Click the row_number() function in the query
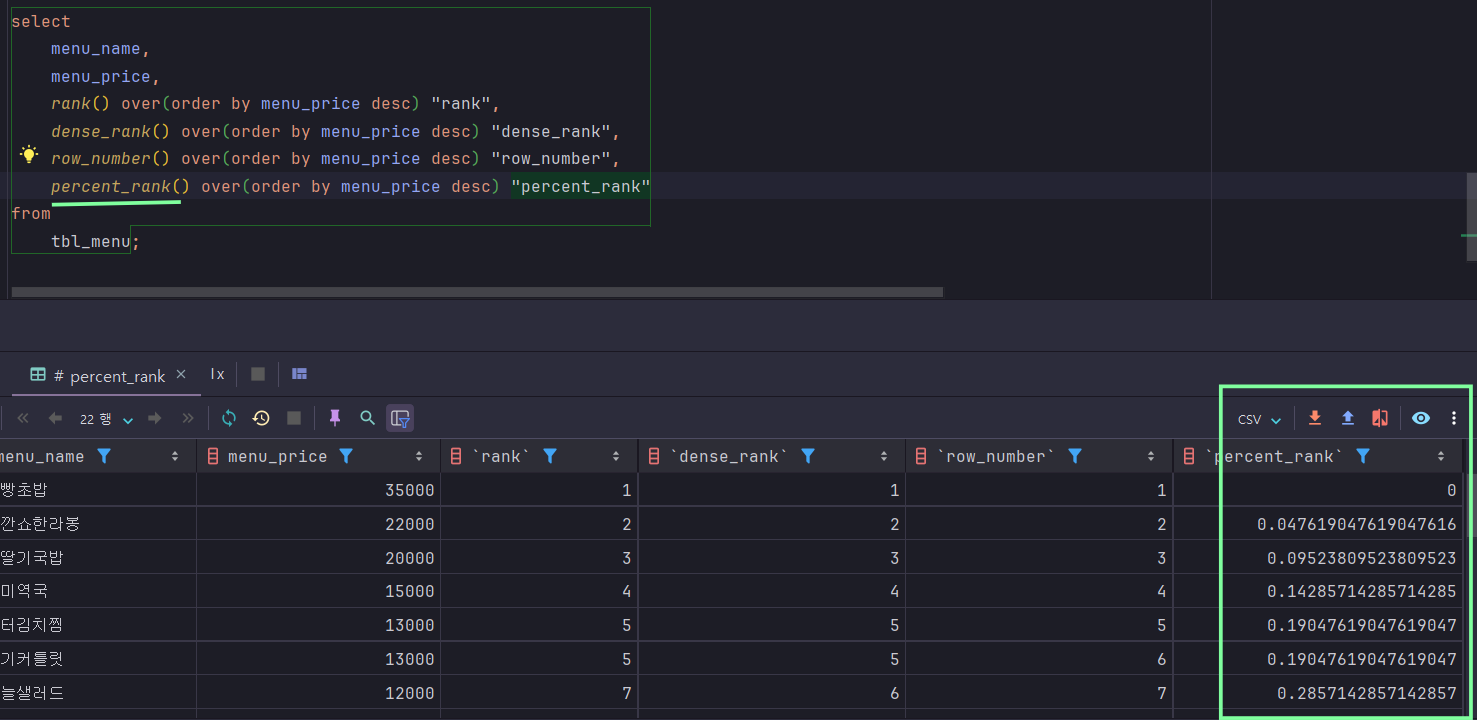Viewport: 1477px width, 720px height. 110,158
